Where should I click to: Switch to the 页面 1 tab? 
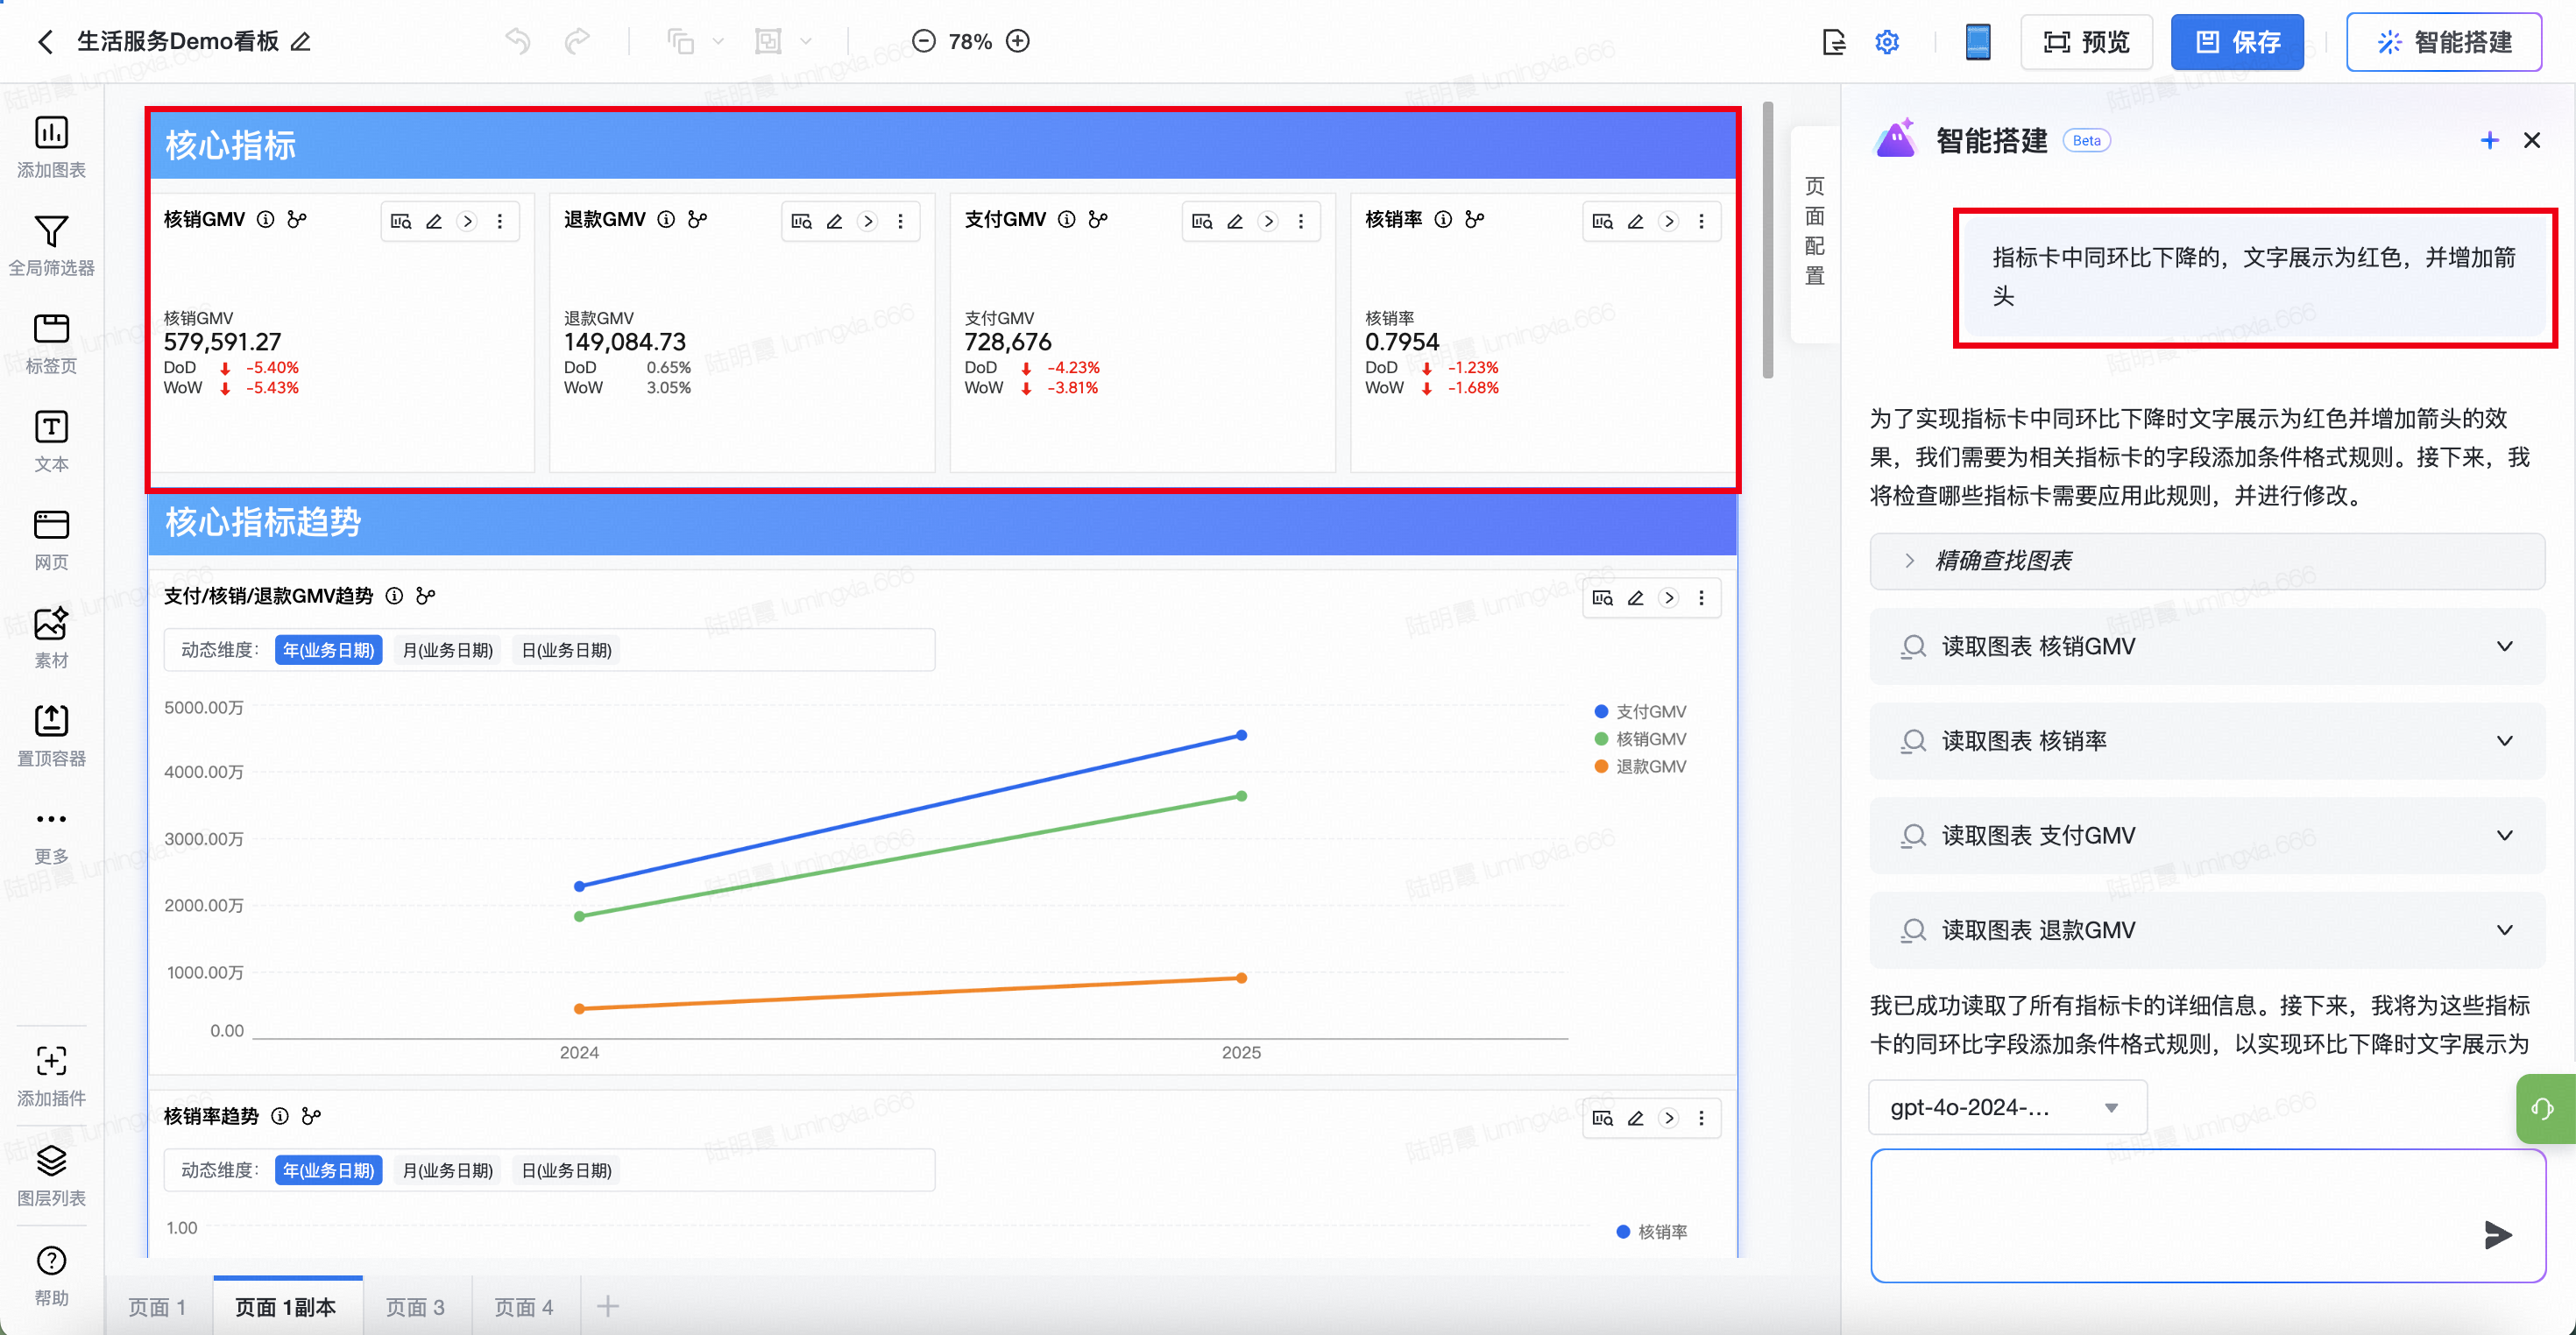pyautogui.click(x=157, y=1307)
